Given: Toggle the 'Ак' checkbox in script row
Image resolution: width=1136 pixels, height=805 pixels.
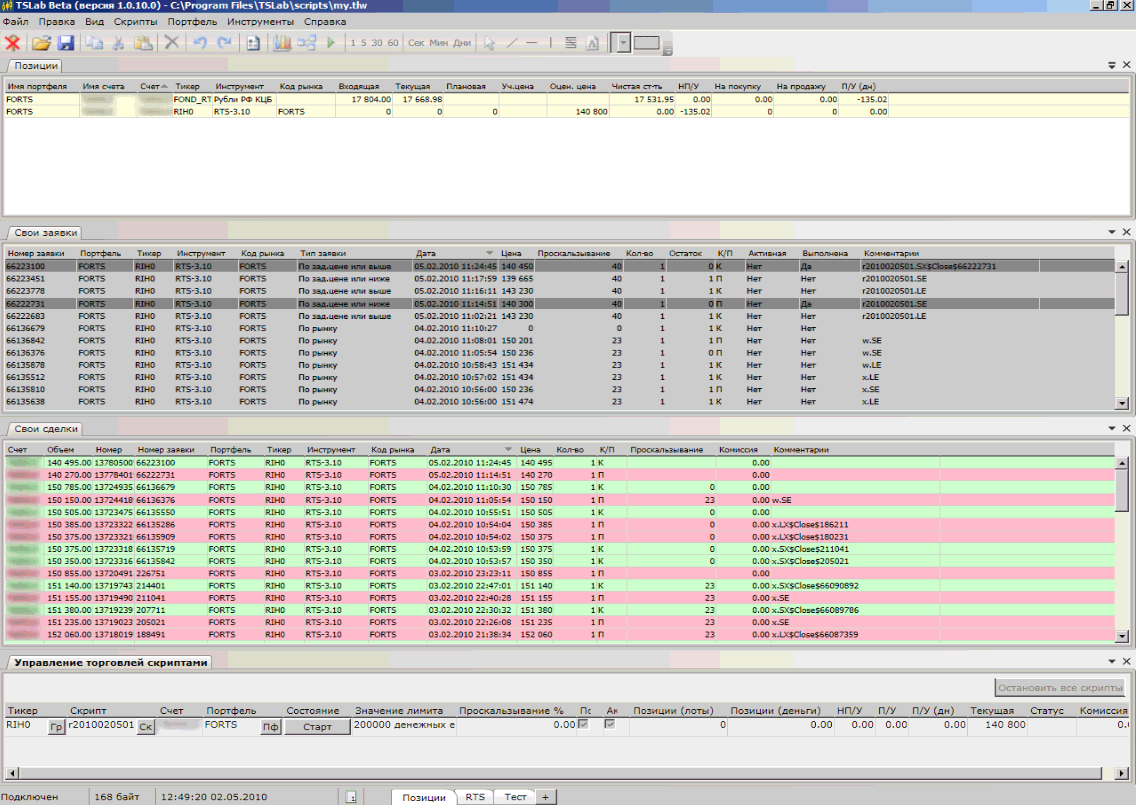Looking at the screenshot, I should 610,724.
